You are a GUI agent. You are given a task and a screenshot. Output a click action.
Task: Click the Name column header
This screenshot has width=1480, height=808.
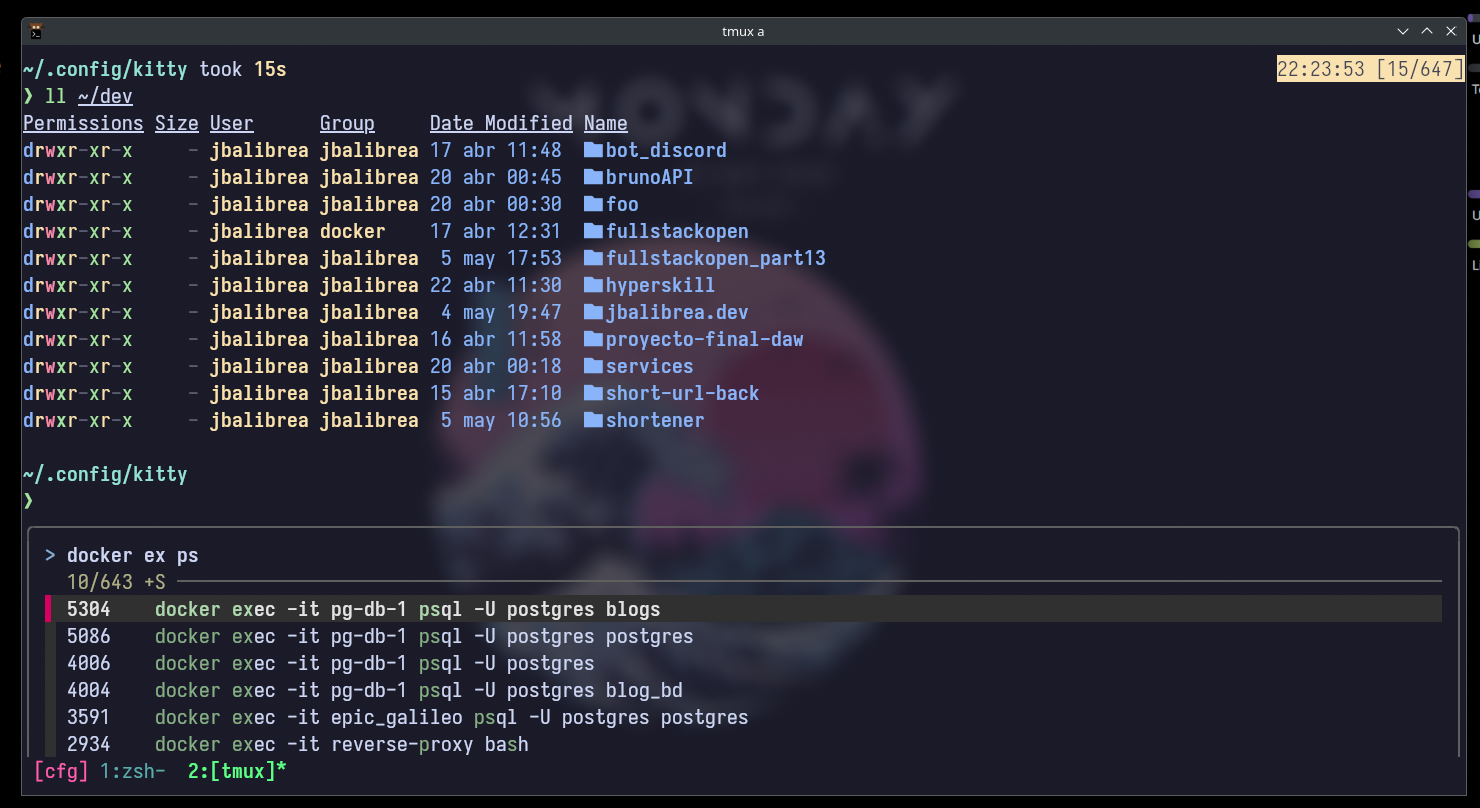pyautogui.click(x=606, y=123)
